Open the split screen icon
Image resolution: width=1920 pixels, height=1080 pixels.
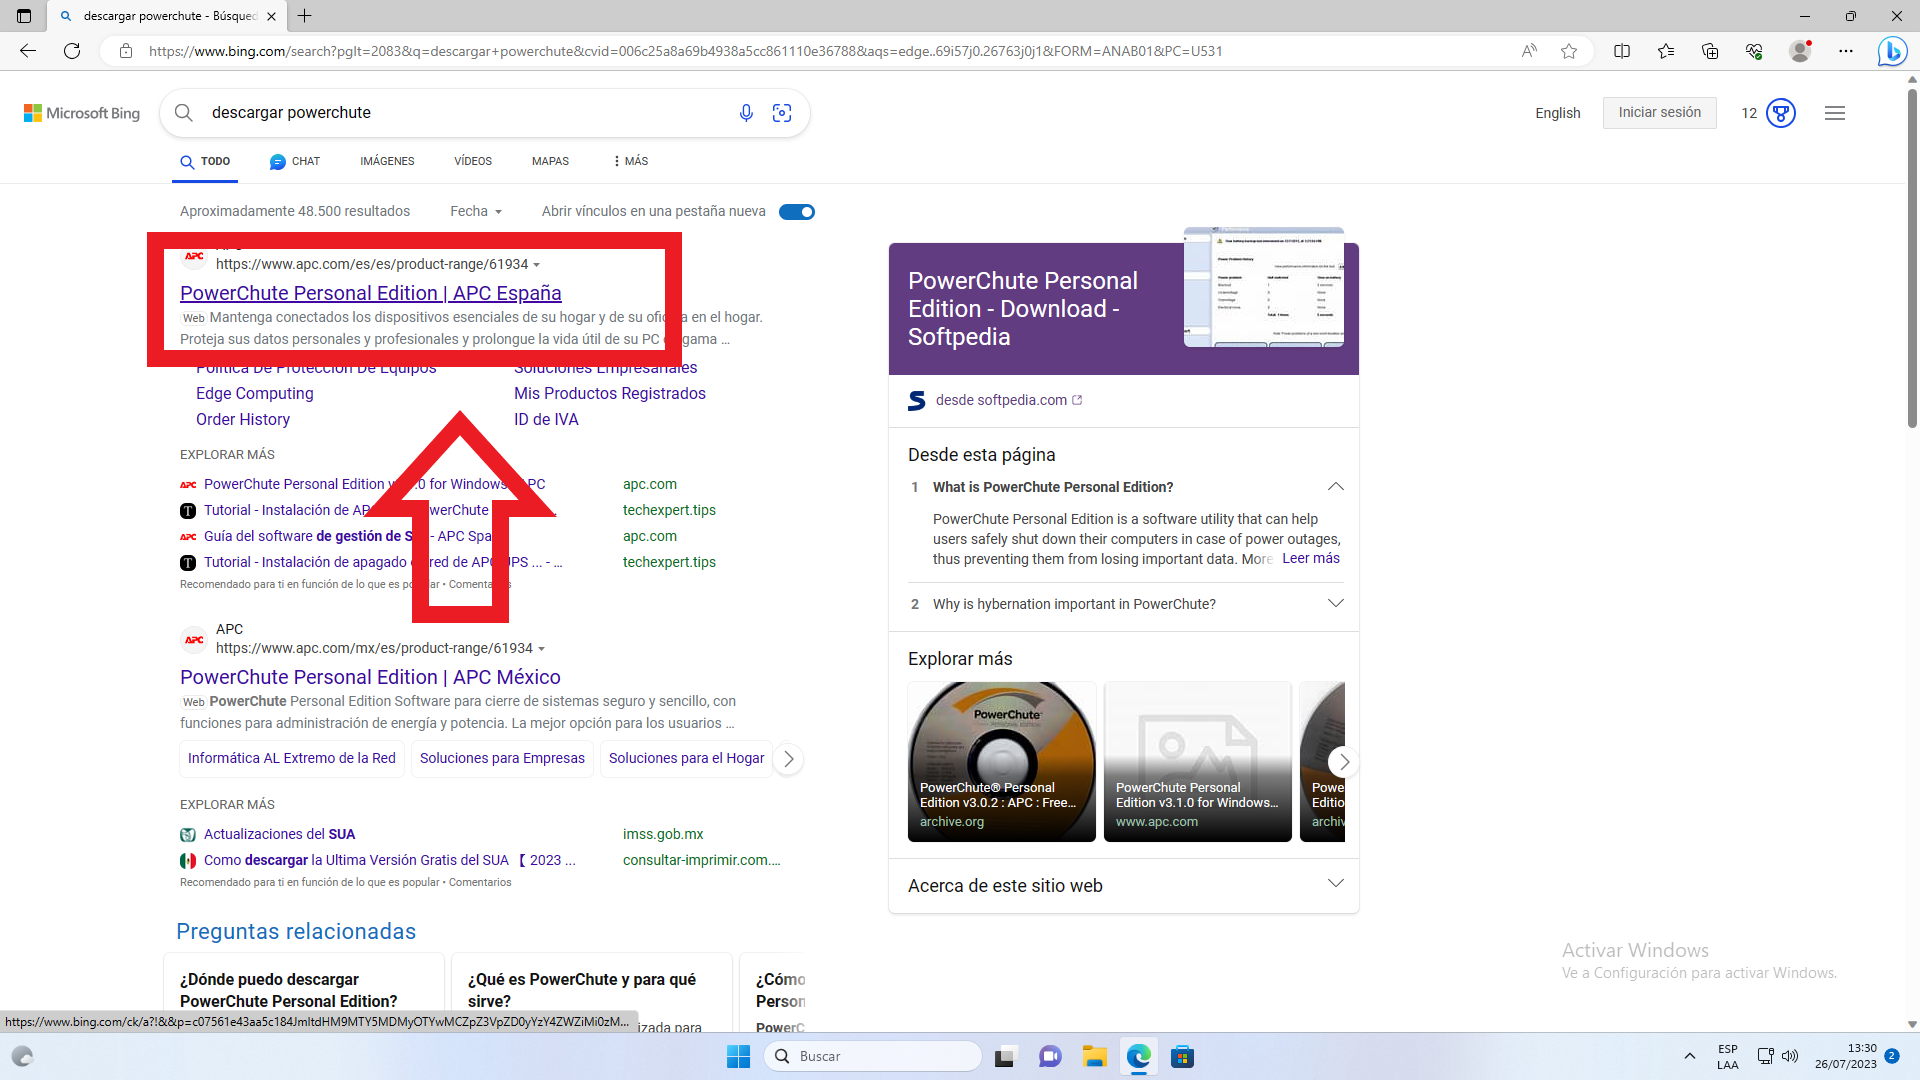(1622, 51)
